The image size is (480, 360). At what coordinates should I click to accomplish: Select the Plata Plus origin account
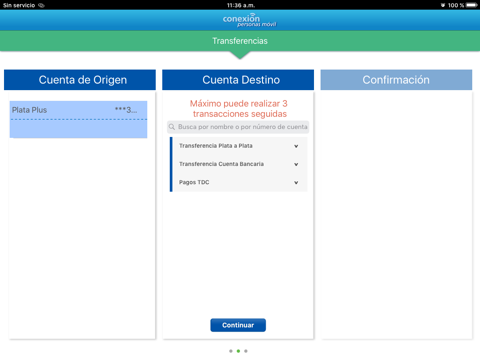point(78,119)
